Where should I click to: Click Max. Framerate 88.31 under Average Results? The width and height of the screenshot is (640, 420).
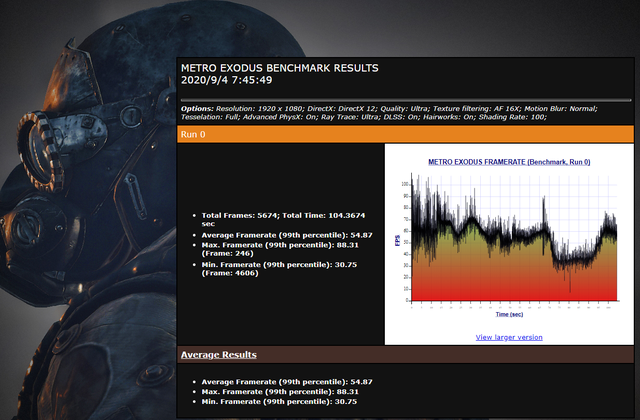pyautogui.click(x=280, y=392)
